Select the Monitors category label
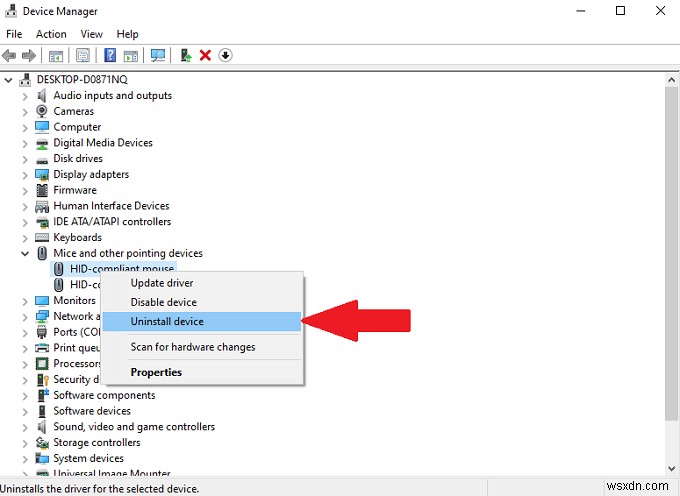 click(x=75, y=300)
